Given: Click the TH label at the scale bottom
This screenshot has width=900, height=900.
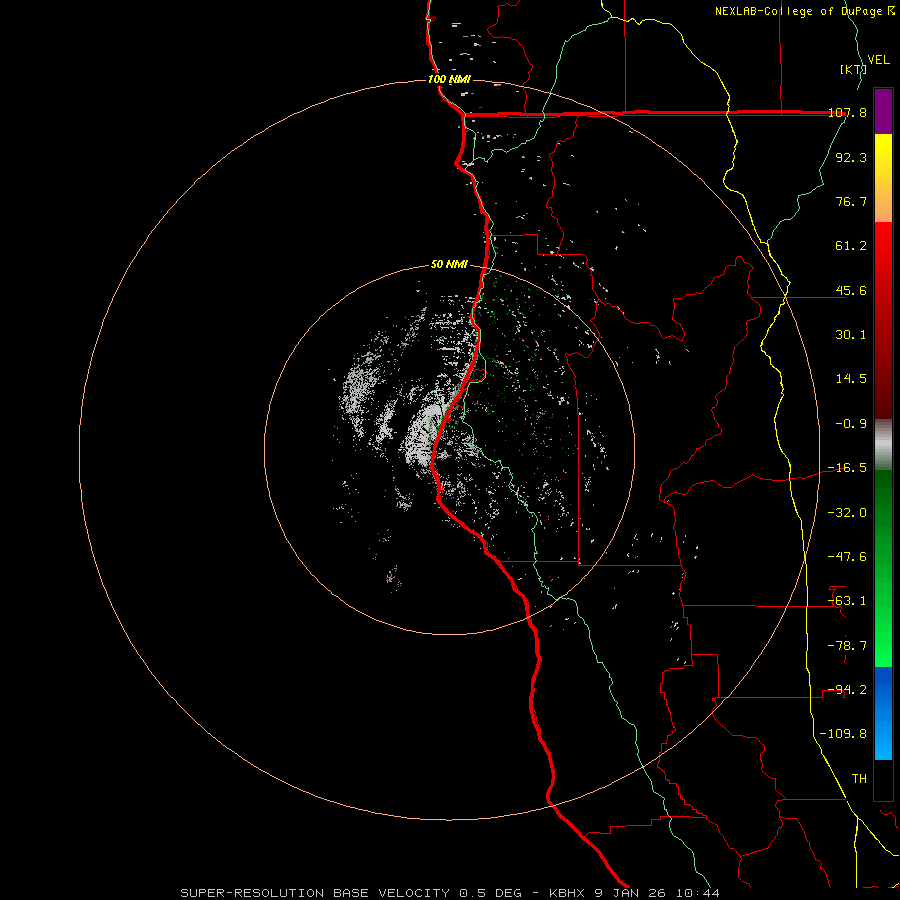Looking at the screenshot, I should (859, 778).
